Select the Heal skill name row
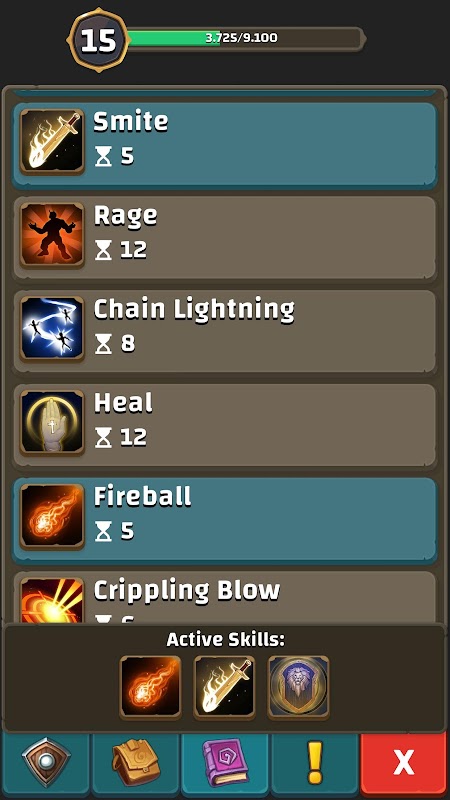 224,426
